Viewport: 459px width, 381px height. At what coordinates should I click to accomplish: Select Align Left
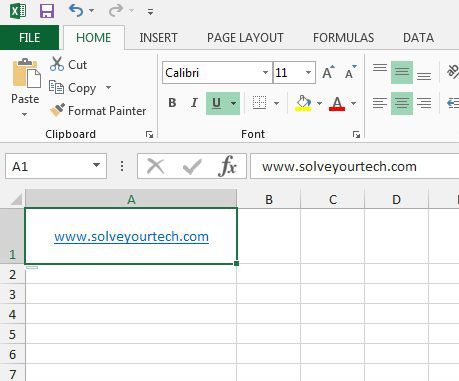click(380, 103)
